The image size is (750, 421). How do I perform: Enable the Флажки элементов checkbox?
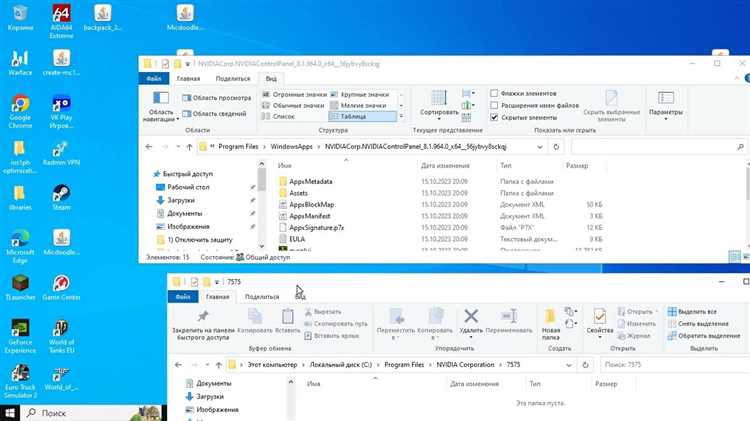(494, 93)
